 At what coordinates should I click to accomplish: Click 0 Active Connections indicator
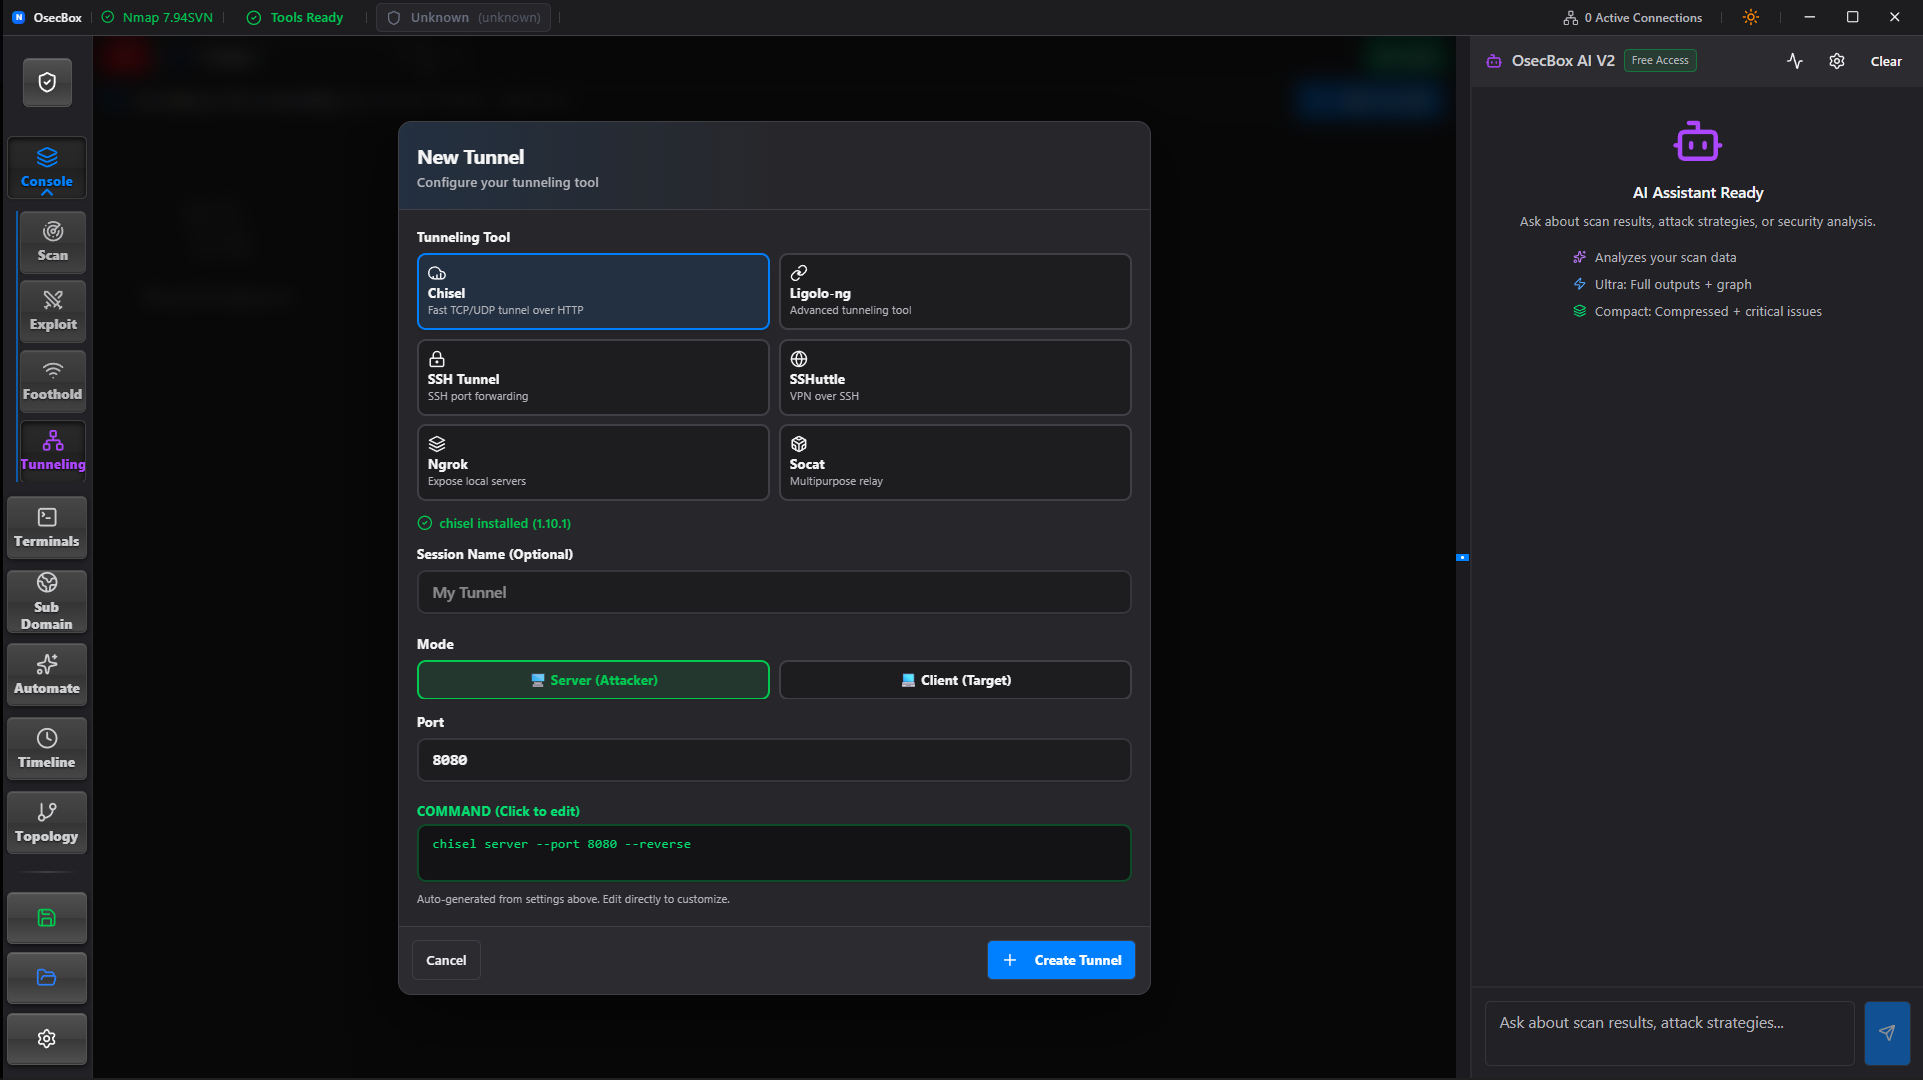(x=1633, y=18)
